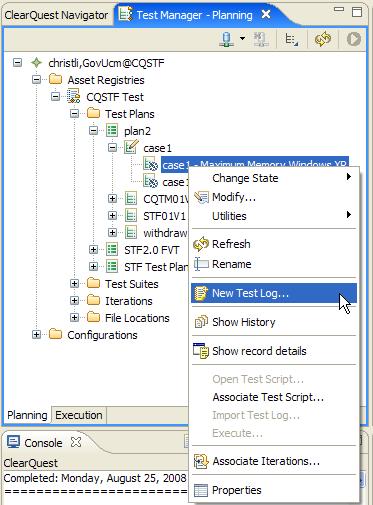Collapse the christli,GovUcm@CQSTF root node
373x505 pixels.
(17, 62)
